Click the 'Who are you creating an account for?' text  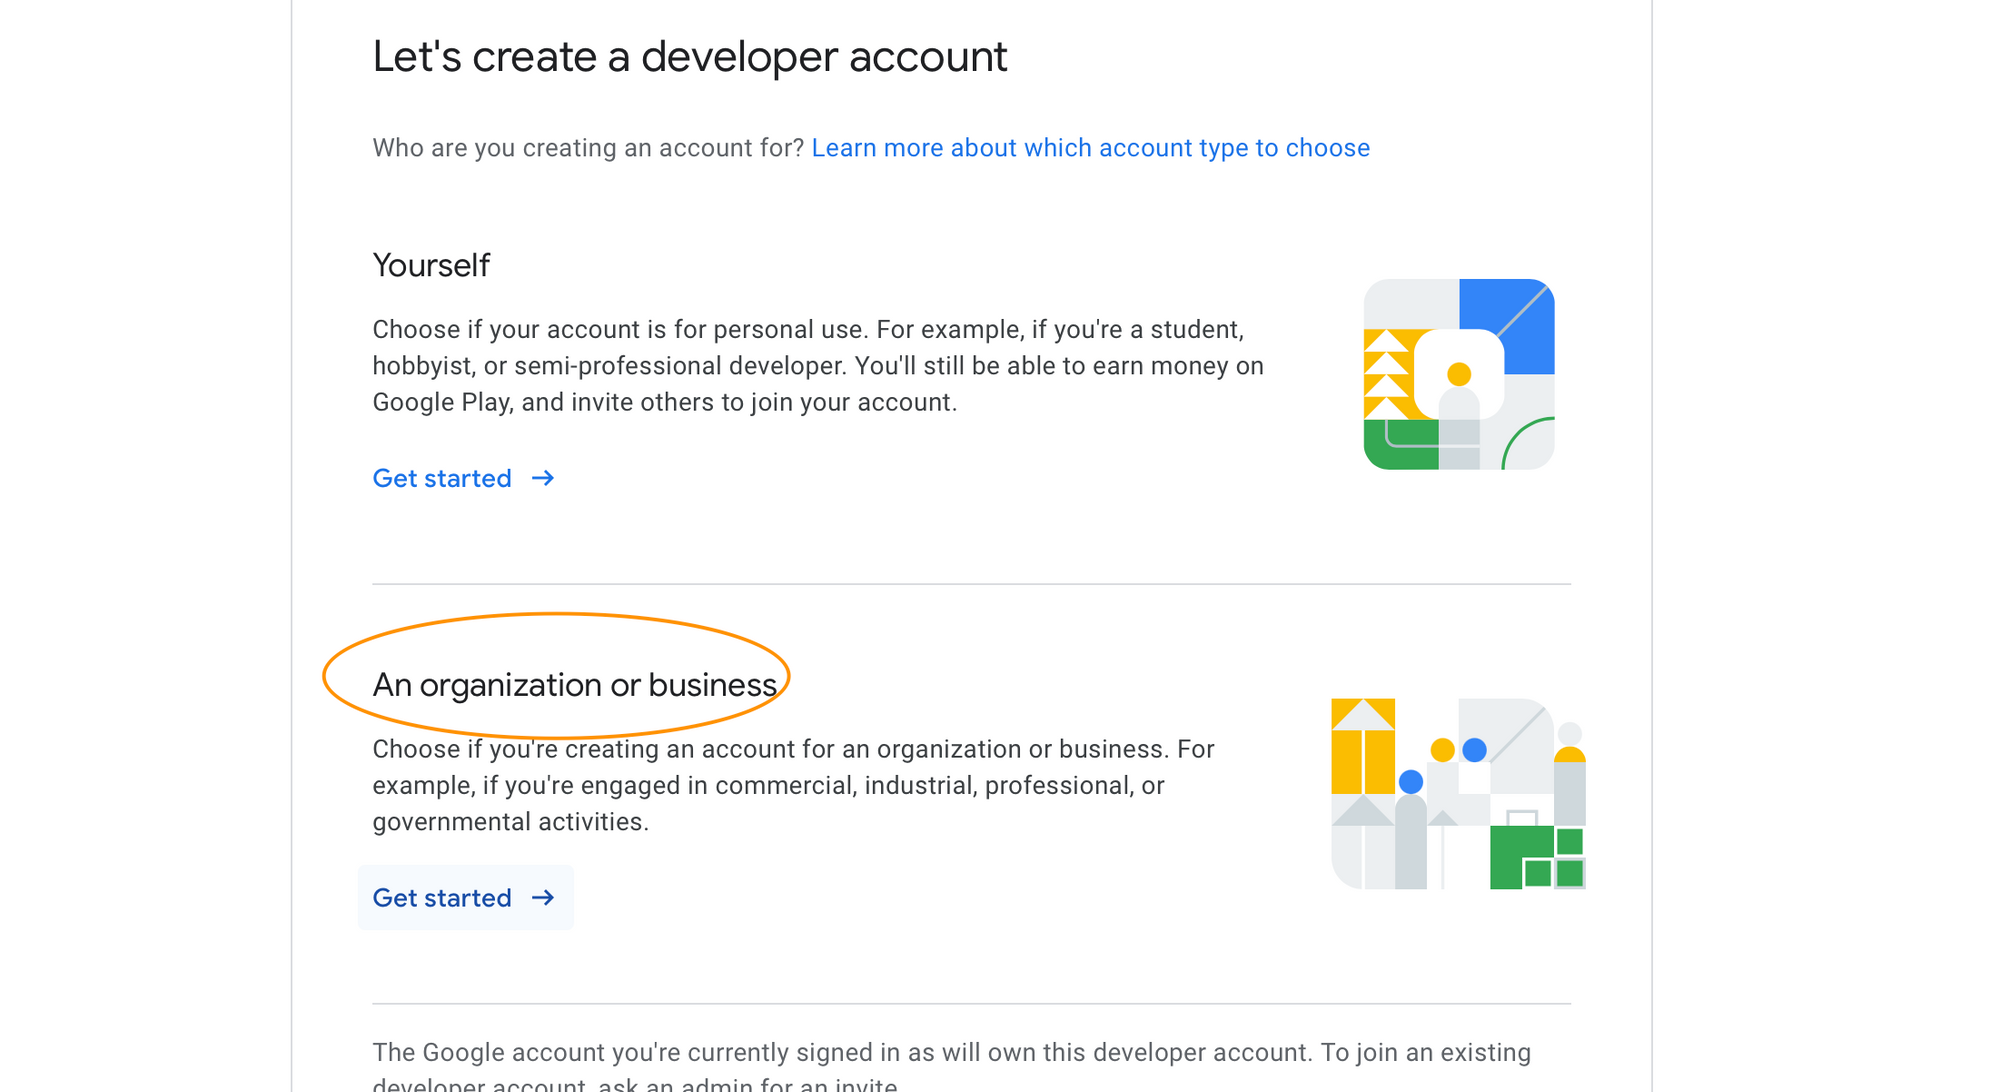[588, 148]
